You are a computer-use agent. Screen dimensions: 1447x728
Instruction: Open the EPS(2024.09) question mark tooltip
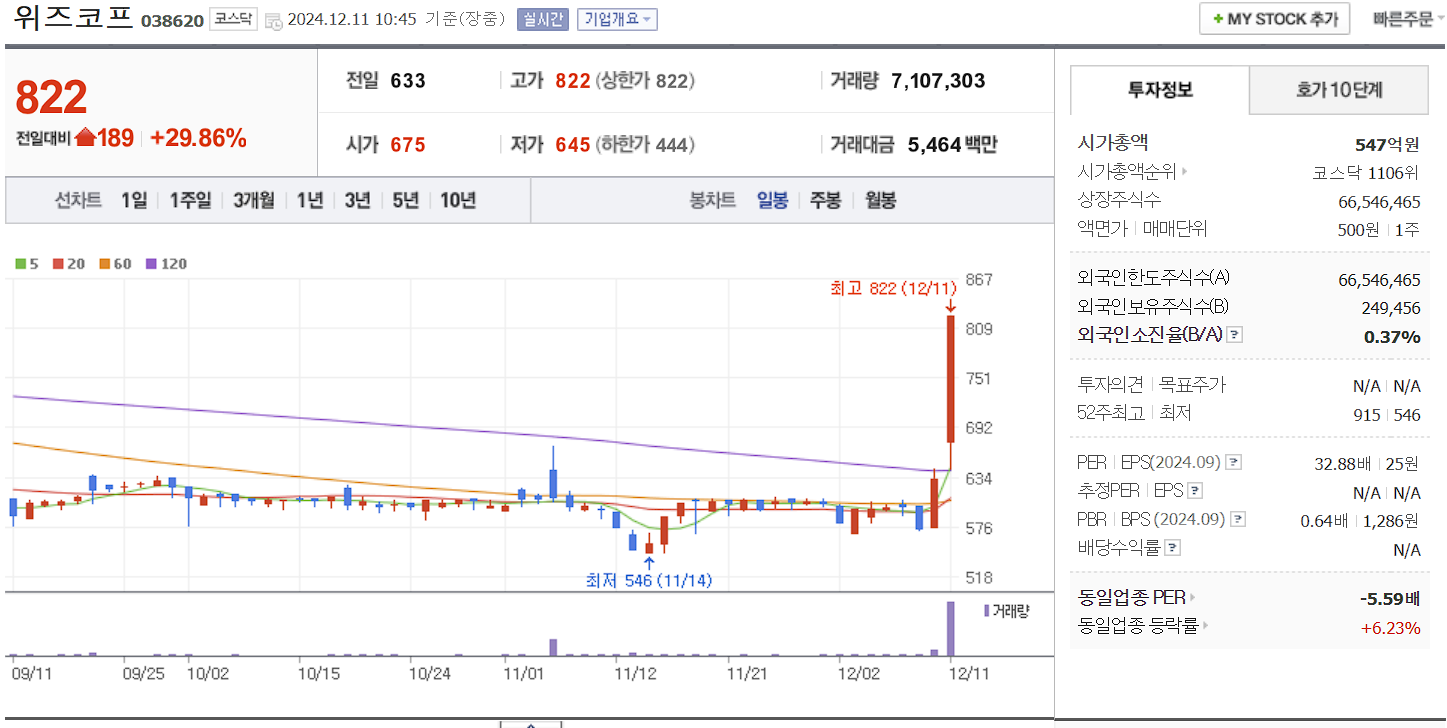tap(1233, 461)
